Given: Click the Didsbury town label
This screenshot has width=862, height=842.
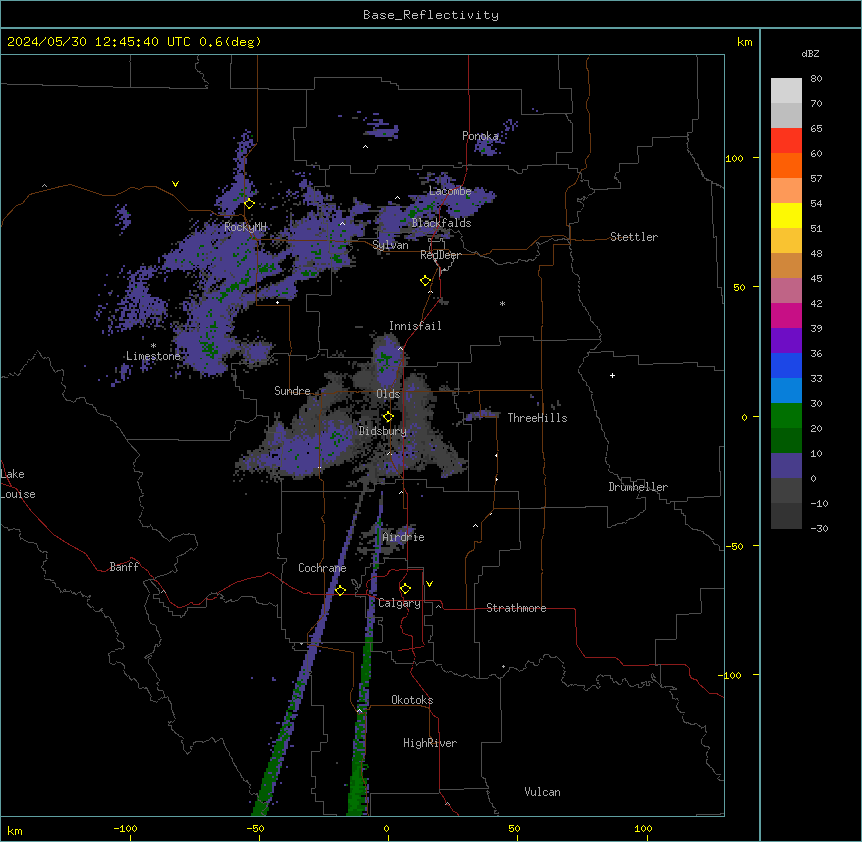Looking at the screenshot, I should coord(383,431).
